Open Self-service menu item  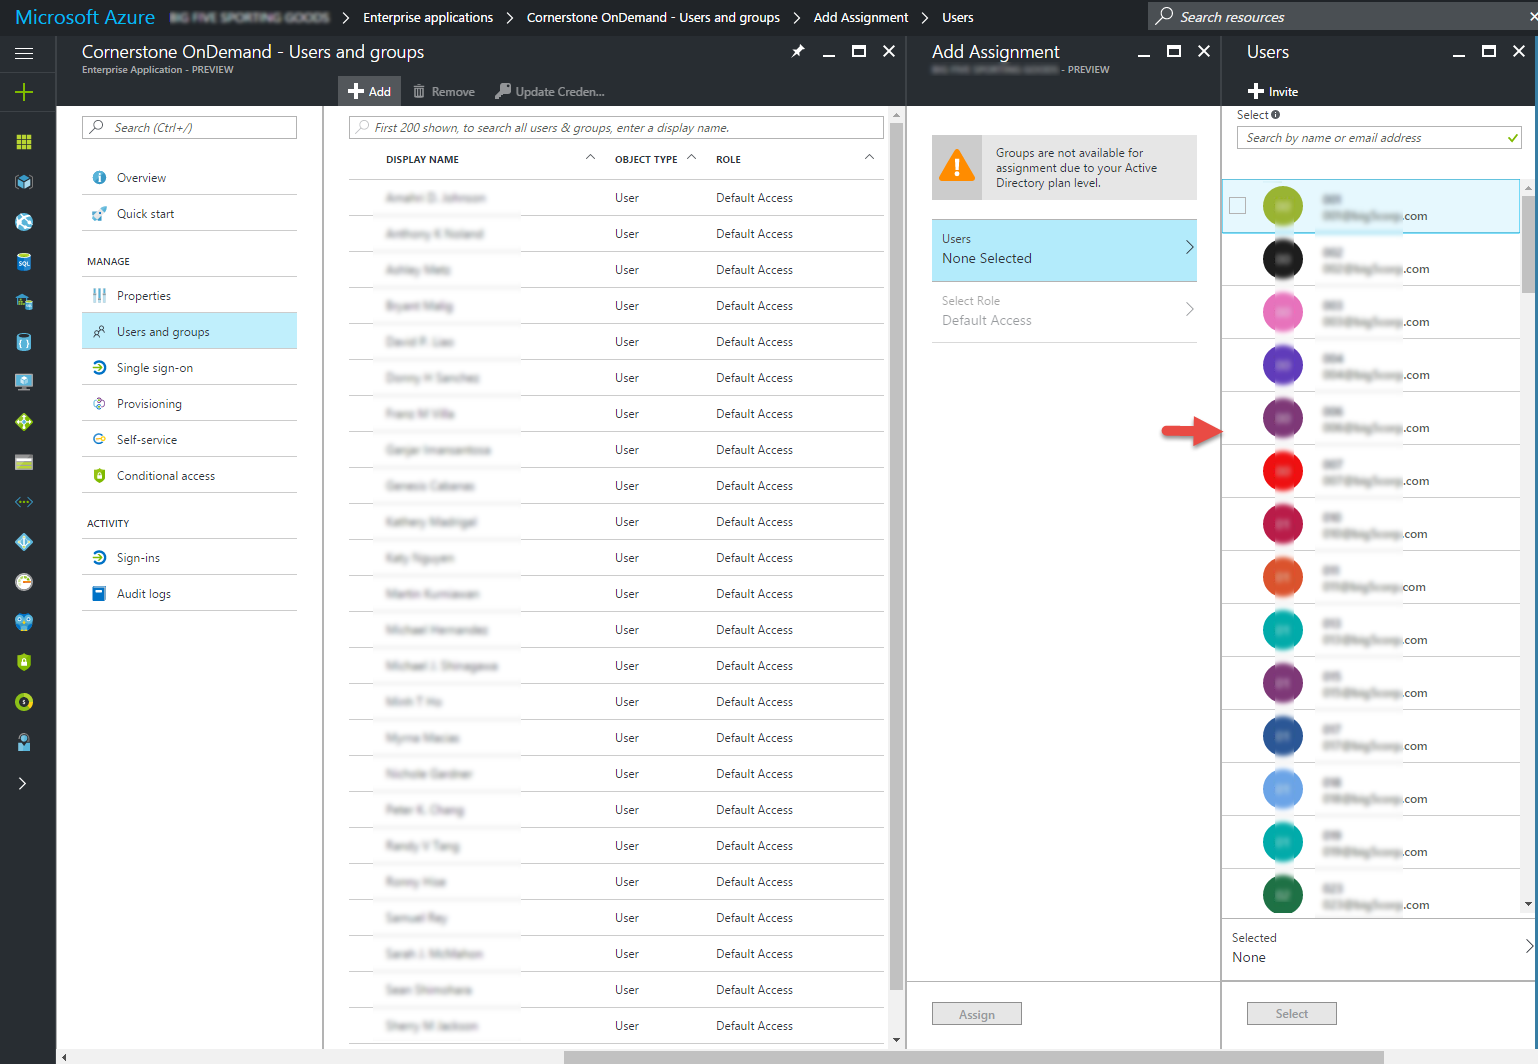(189, 439)
